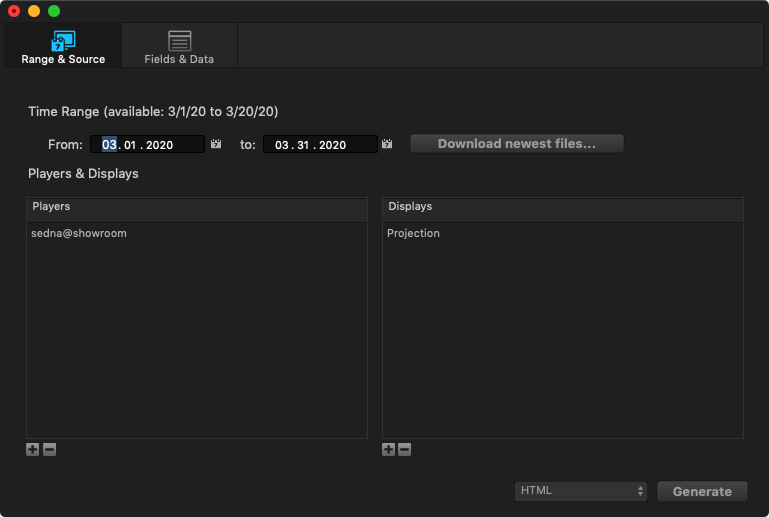Remove a player with the minus button
The height and width of the screenshot is (517, 769).
(49, 450)
